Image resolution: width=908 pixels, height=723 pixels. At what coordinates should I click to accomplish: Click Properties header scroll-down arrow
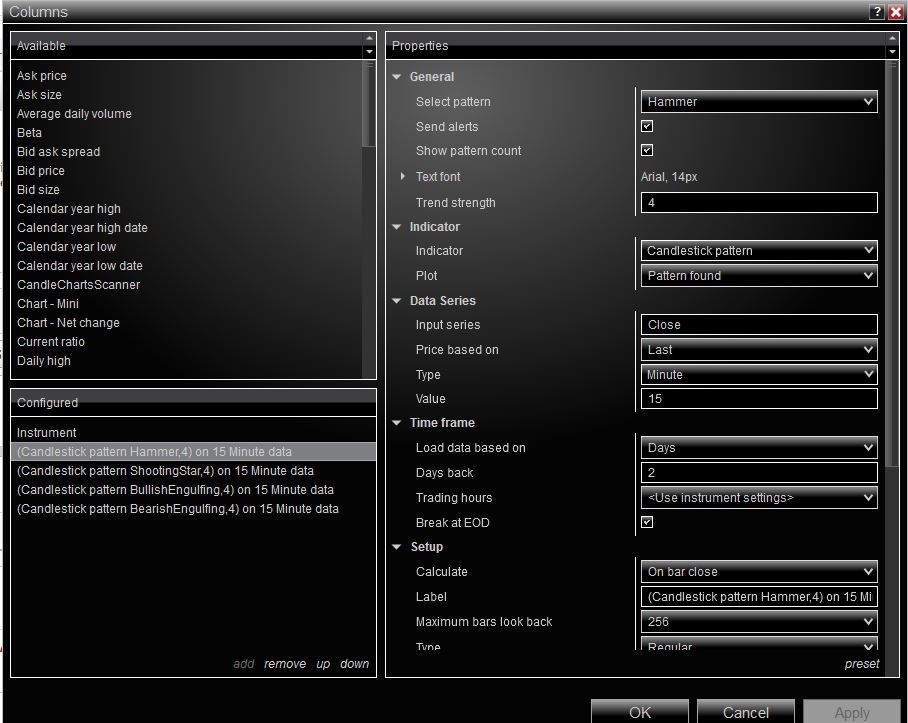(892, 52)
